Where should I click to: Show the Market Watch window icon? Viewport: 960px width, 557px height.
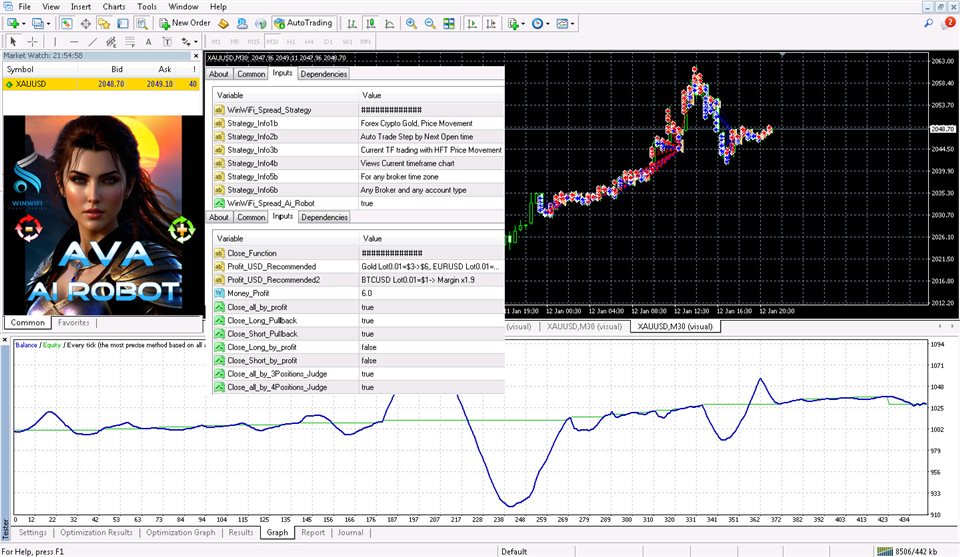click(66, 23)
